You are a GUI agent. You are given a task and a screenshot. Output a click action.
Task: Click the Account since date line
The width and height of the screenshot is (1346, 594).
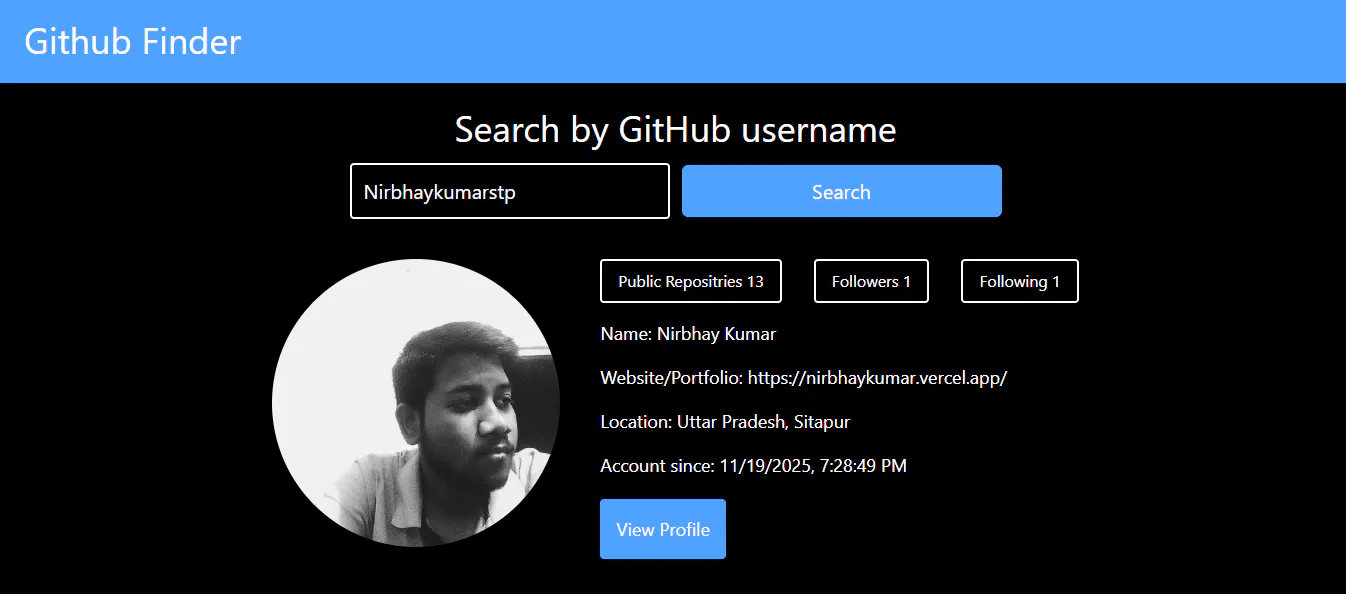tap(753, 466)
